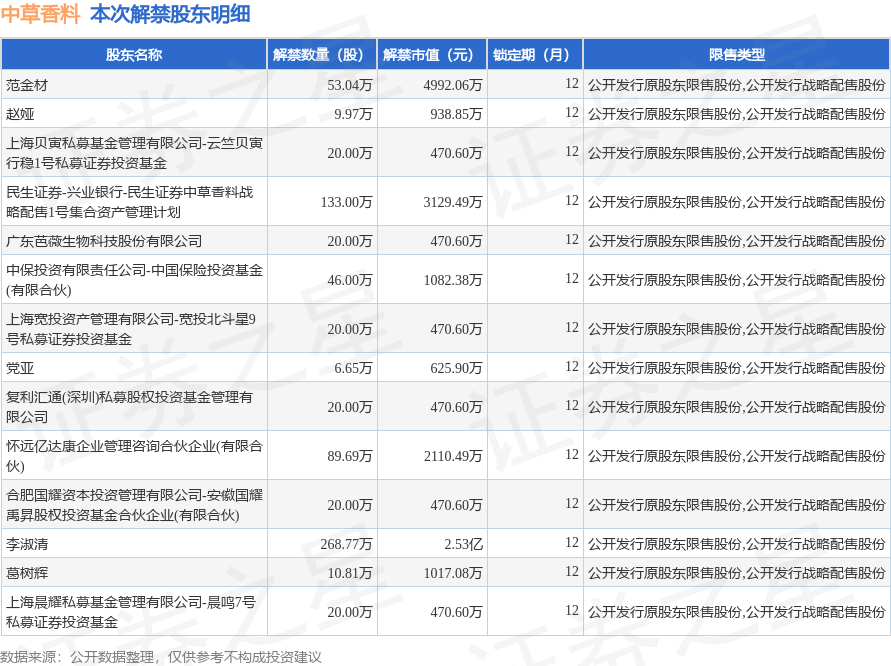The width and height of the screenshot is (891, 666).
Task: Click the 本次解禁股东明细 heading
Action: tap(170, 14)
